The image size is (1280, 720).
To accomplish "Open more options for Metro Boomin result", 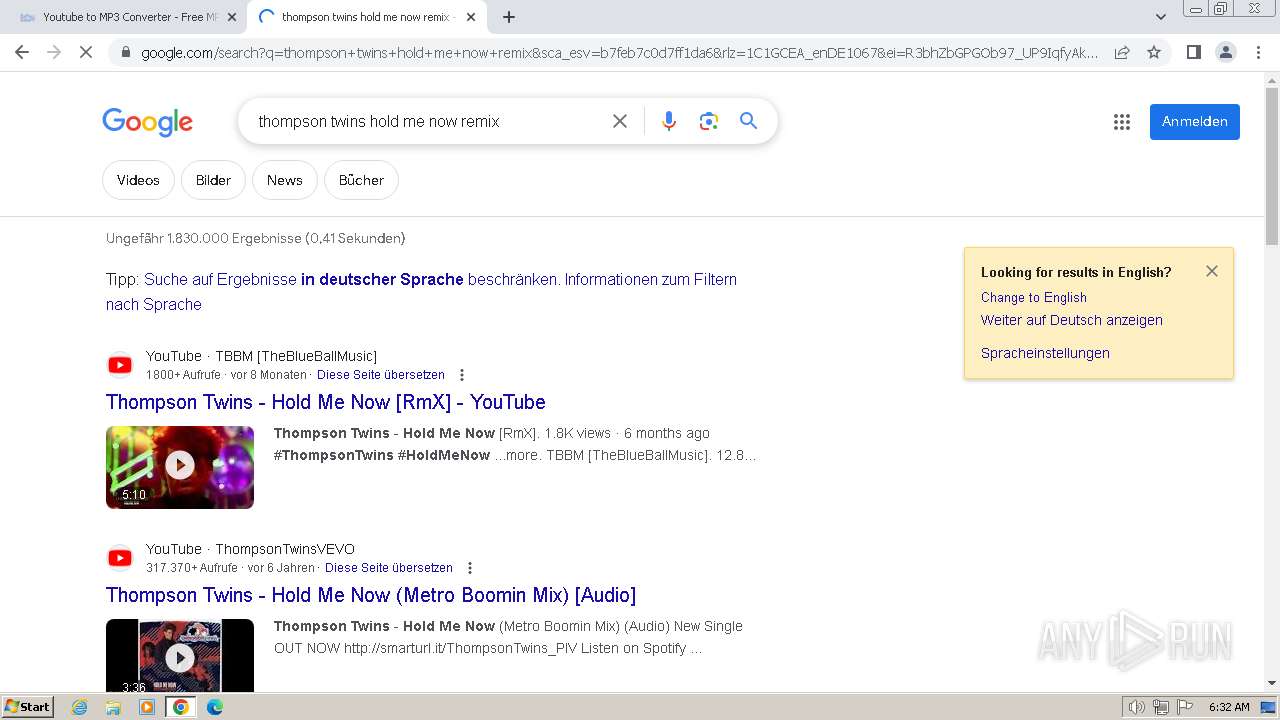I will click(470, 568).
